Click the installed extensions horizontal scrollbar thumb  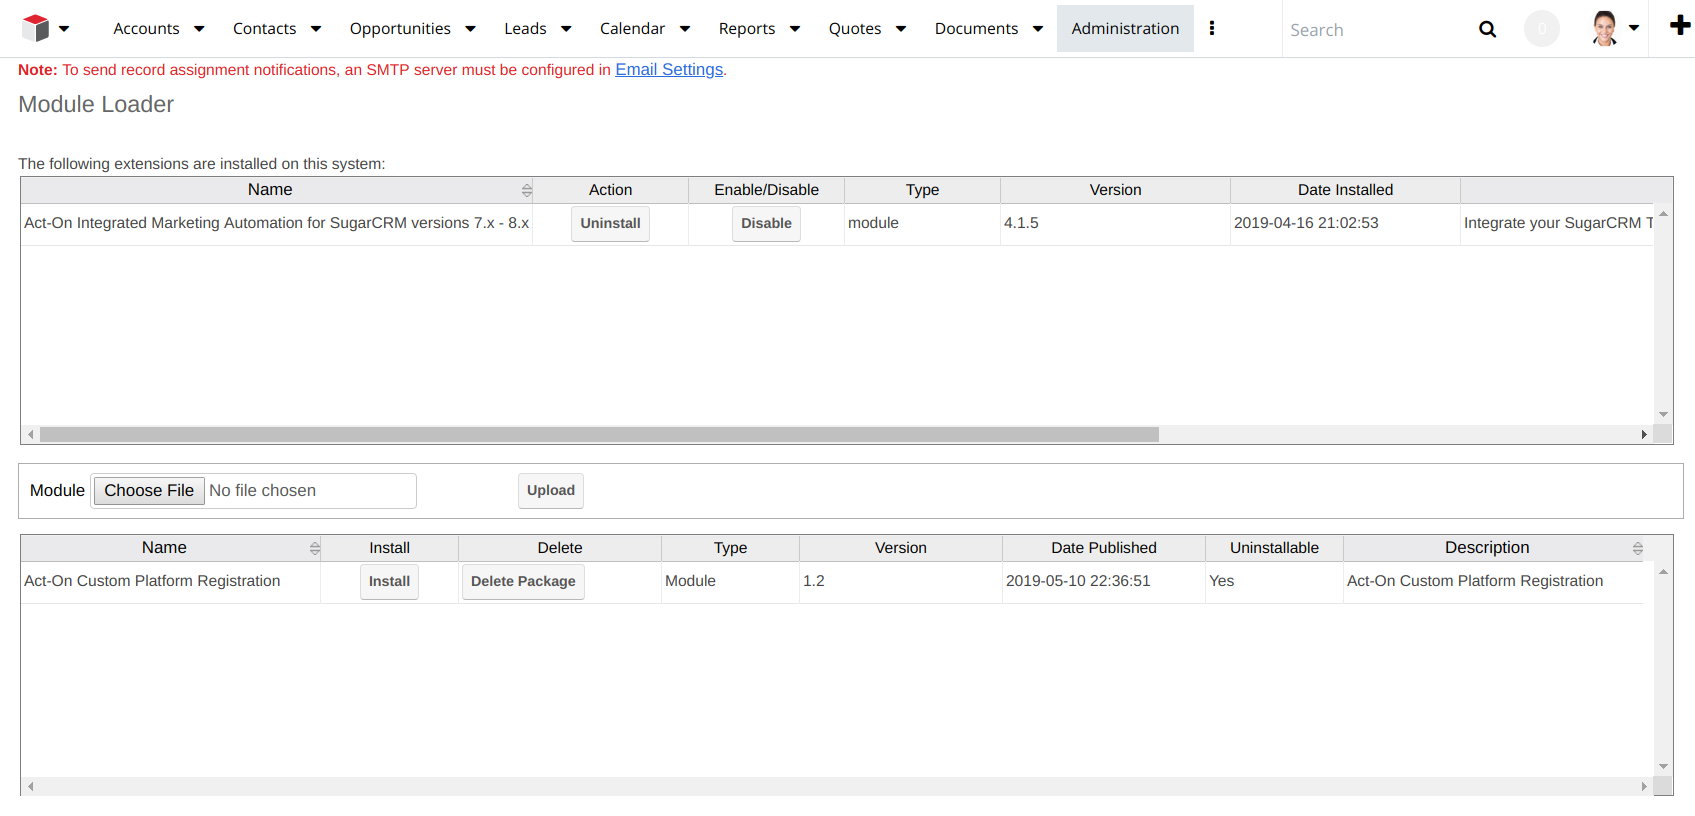coord(599,434)
